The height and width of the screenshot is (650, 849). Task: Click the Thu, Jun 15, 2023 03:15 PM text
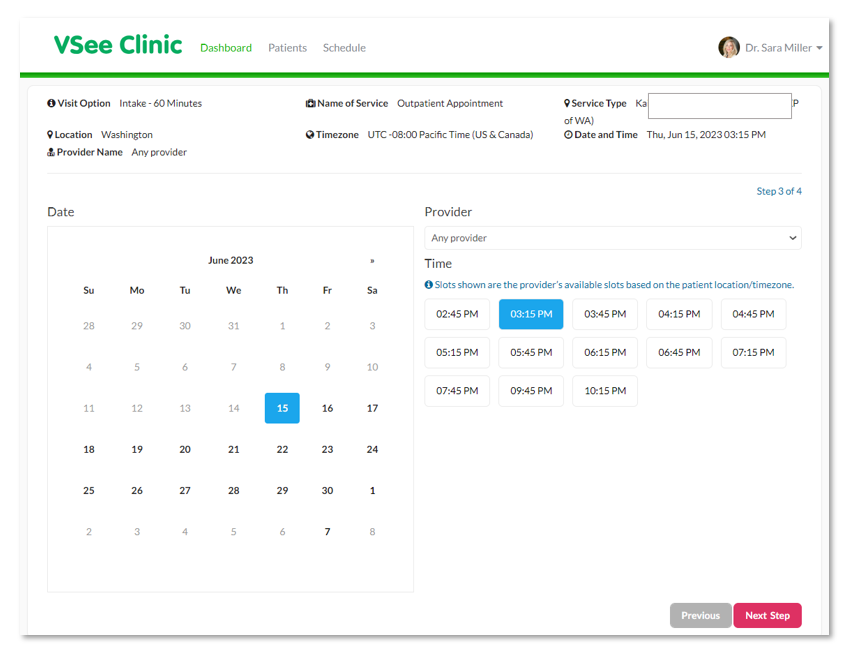[706, 134]
